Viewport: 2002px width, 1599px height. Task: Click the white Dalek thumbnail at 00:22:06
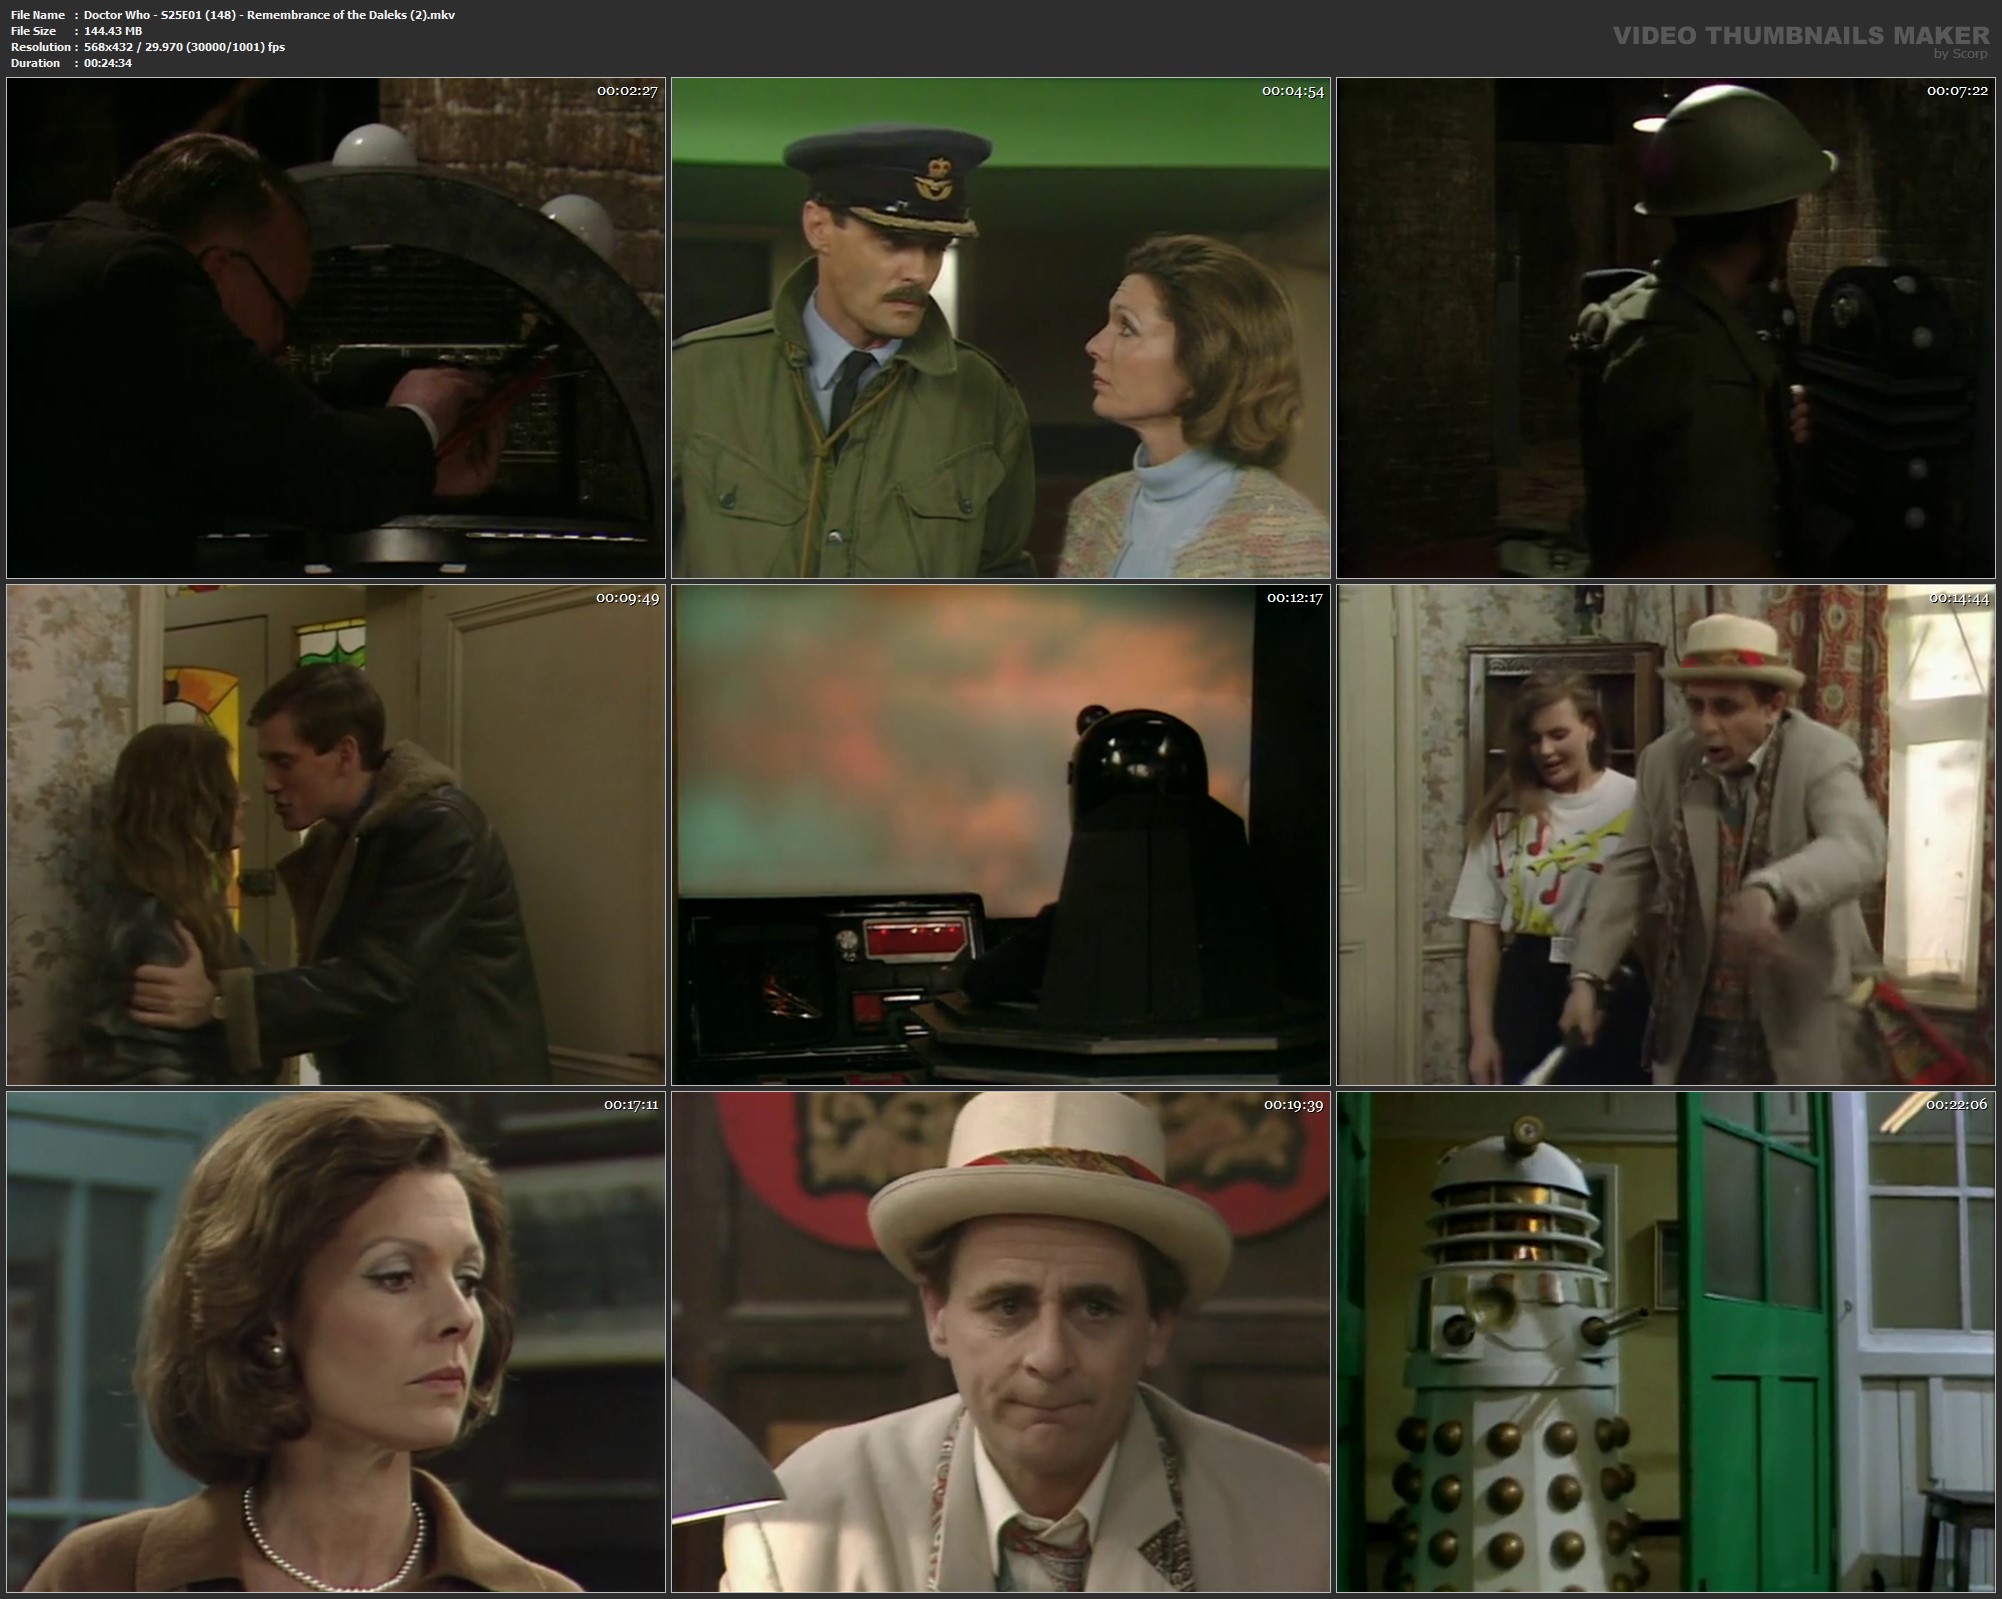[1665, 1342]
